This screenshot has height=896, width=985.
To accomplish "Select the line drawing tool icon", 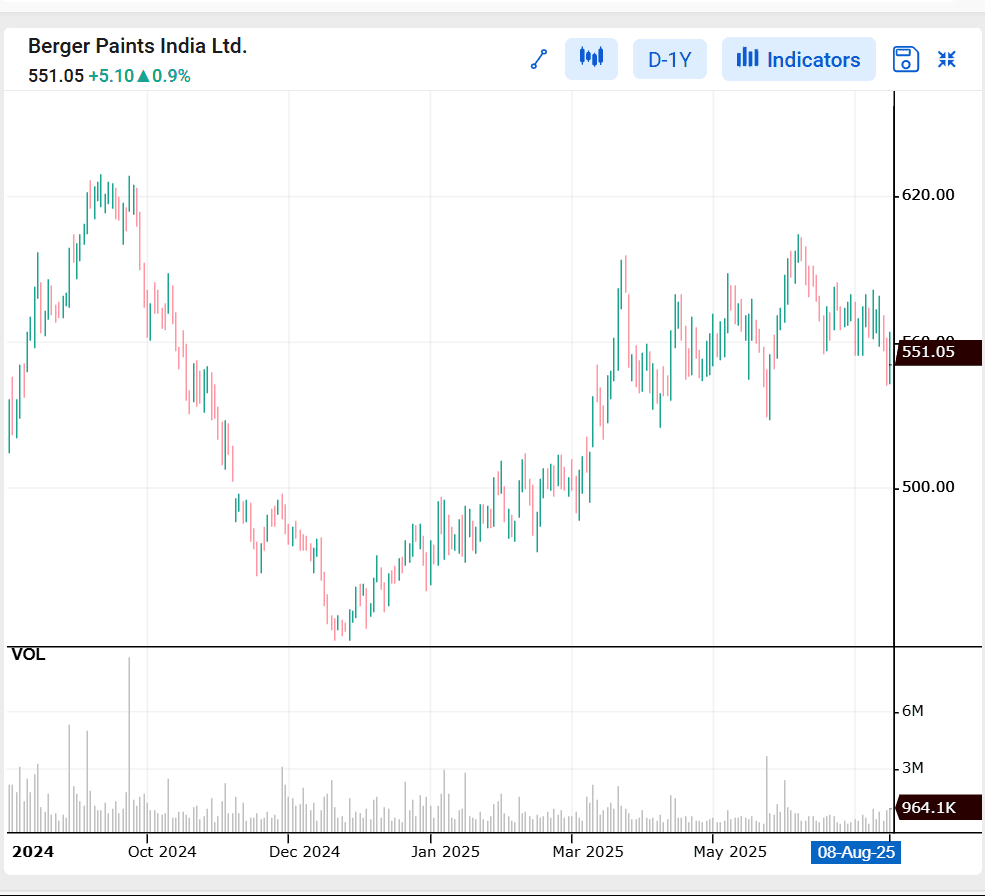I will [539, 60].
